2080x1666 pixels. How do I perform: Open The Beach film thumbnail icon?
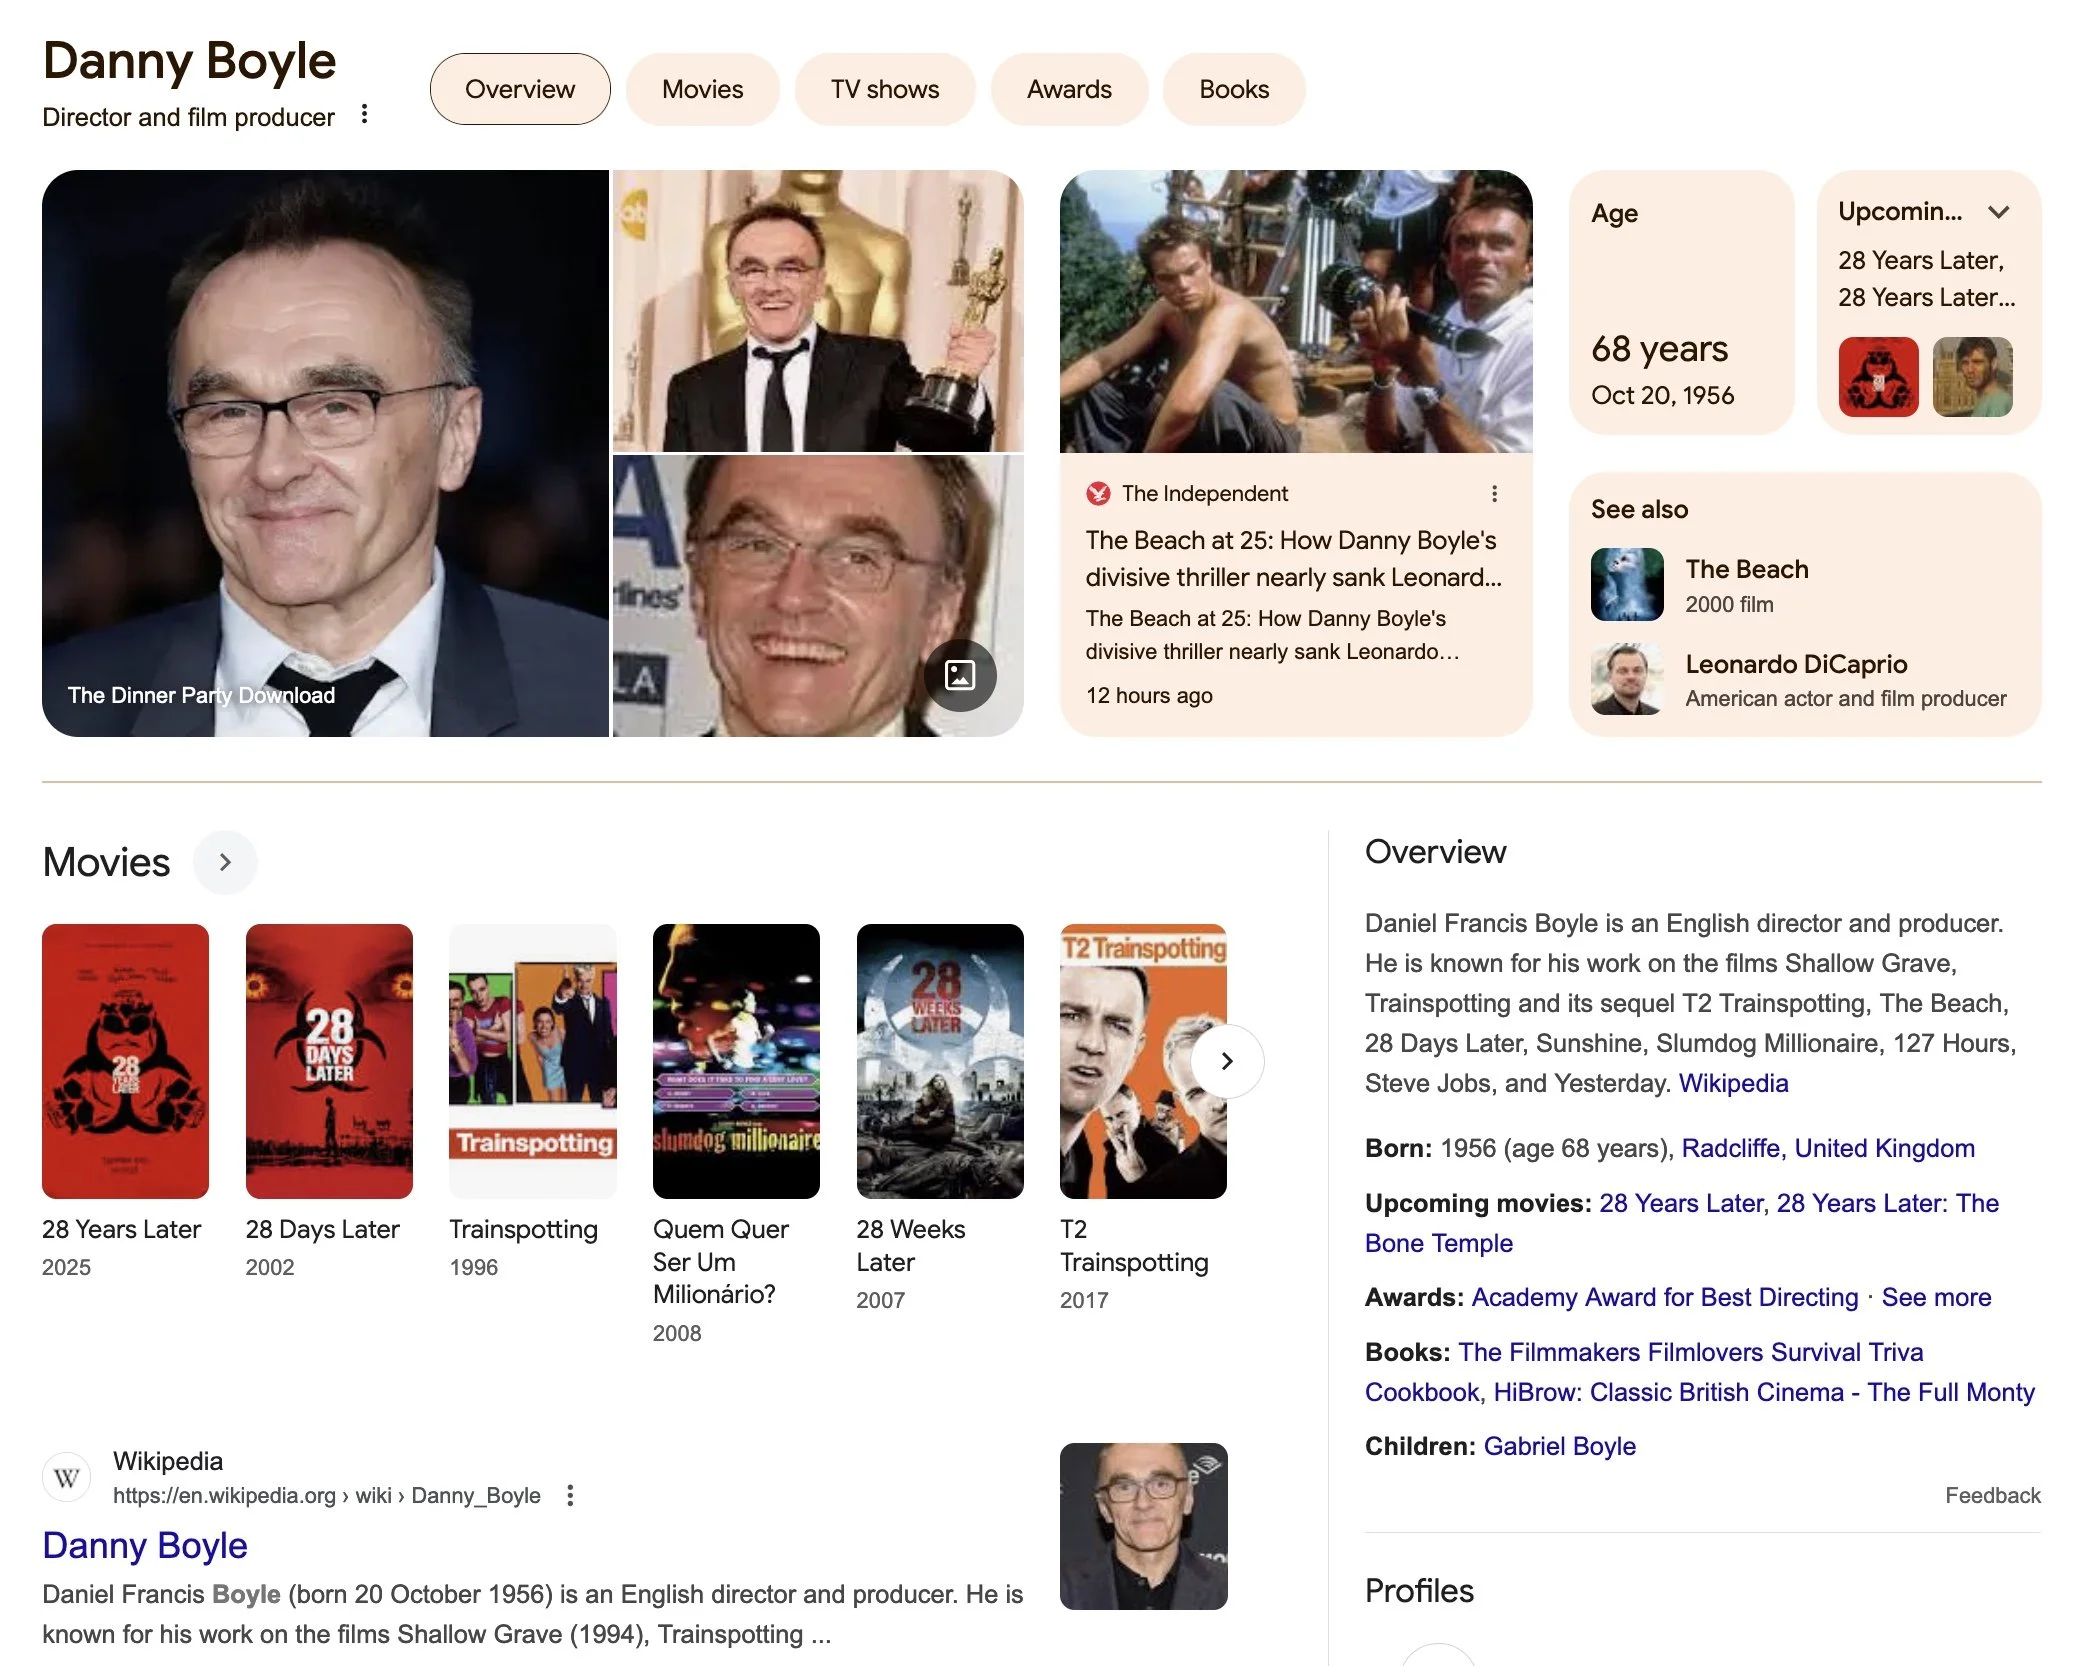[x=1627, y=585]
